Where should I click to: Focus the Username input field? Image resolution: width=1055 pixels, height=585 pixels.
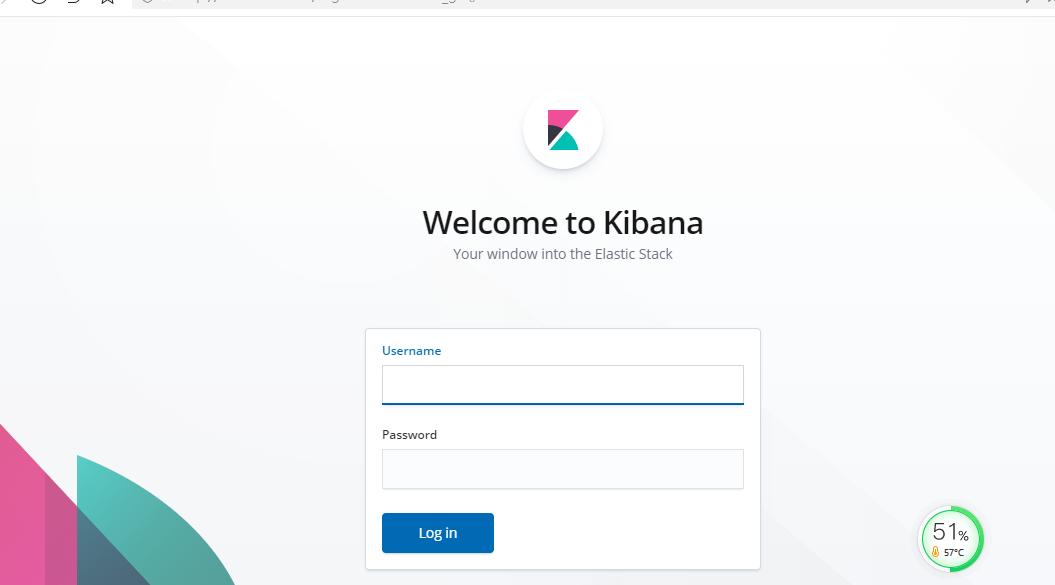click(x=562, y=384)
